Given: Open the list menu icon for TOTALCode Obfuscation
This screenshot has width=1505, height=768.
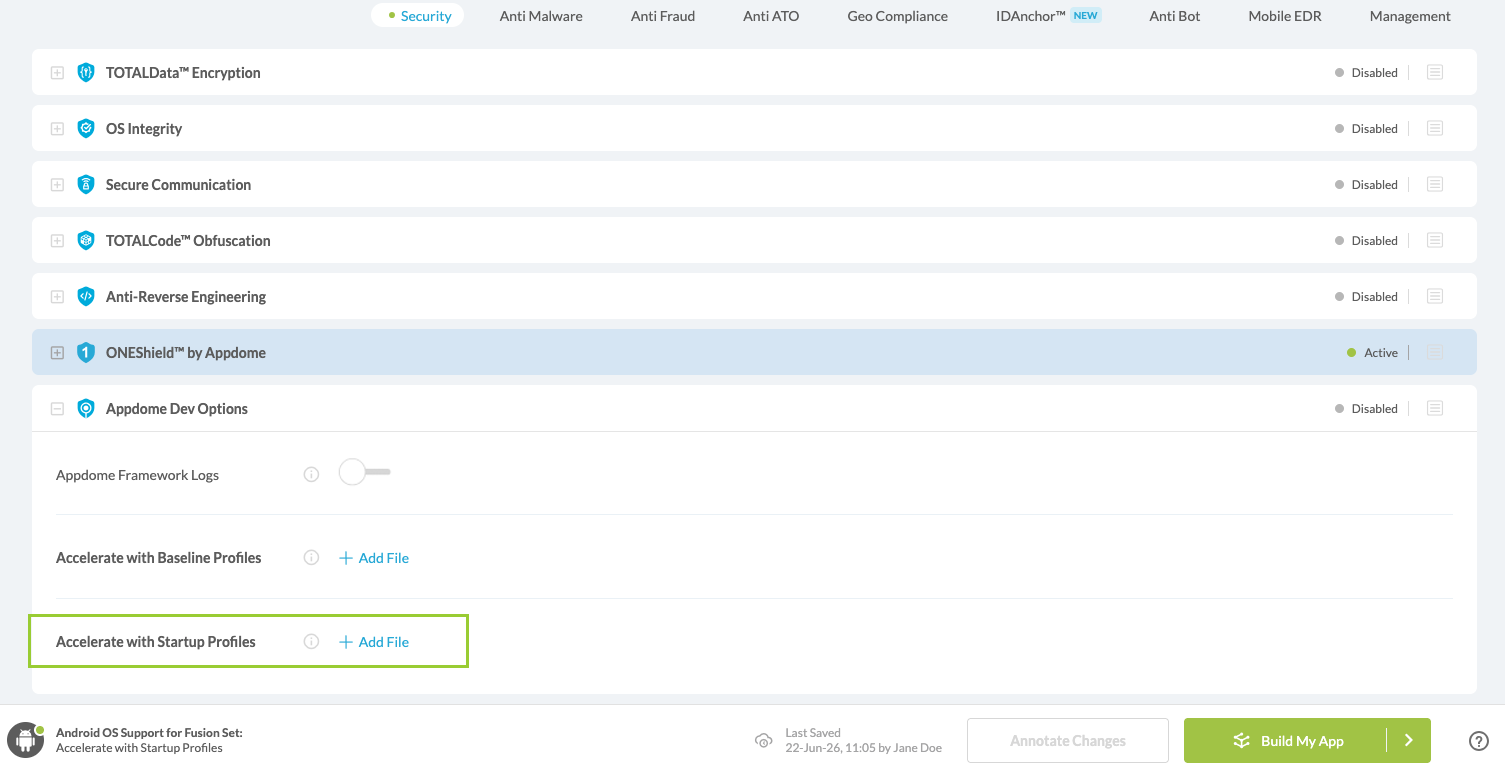Looking at the screenshot, I should pyautogui.click(x=1435, y=240).
